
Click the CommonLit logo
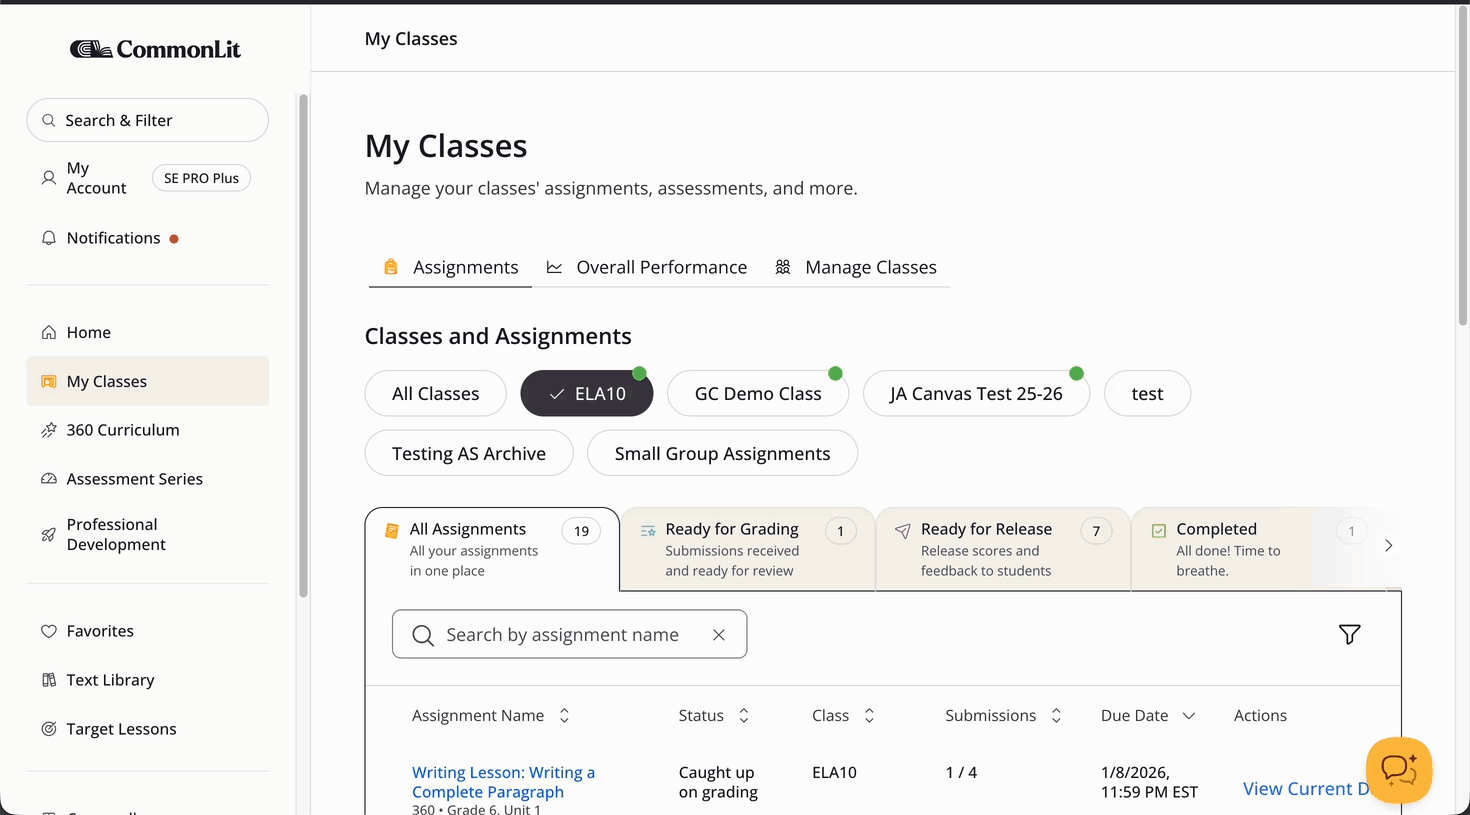click(x=155, y=49)
